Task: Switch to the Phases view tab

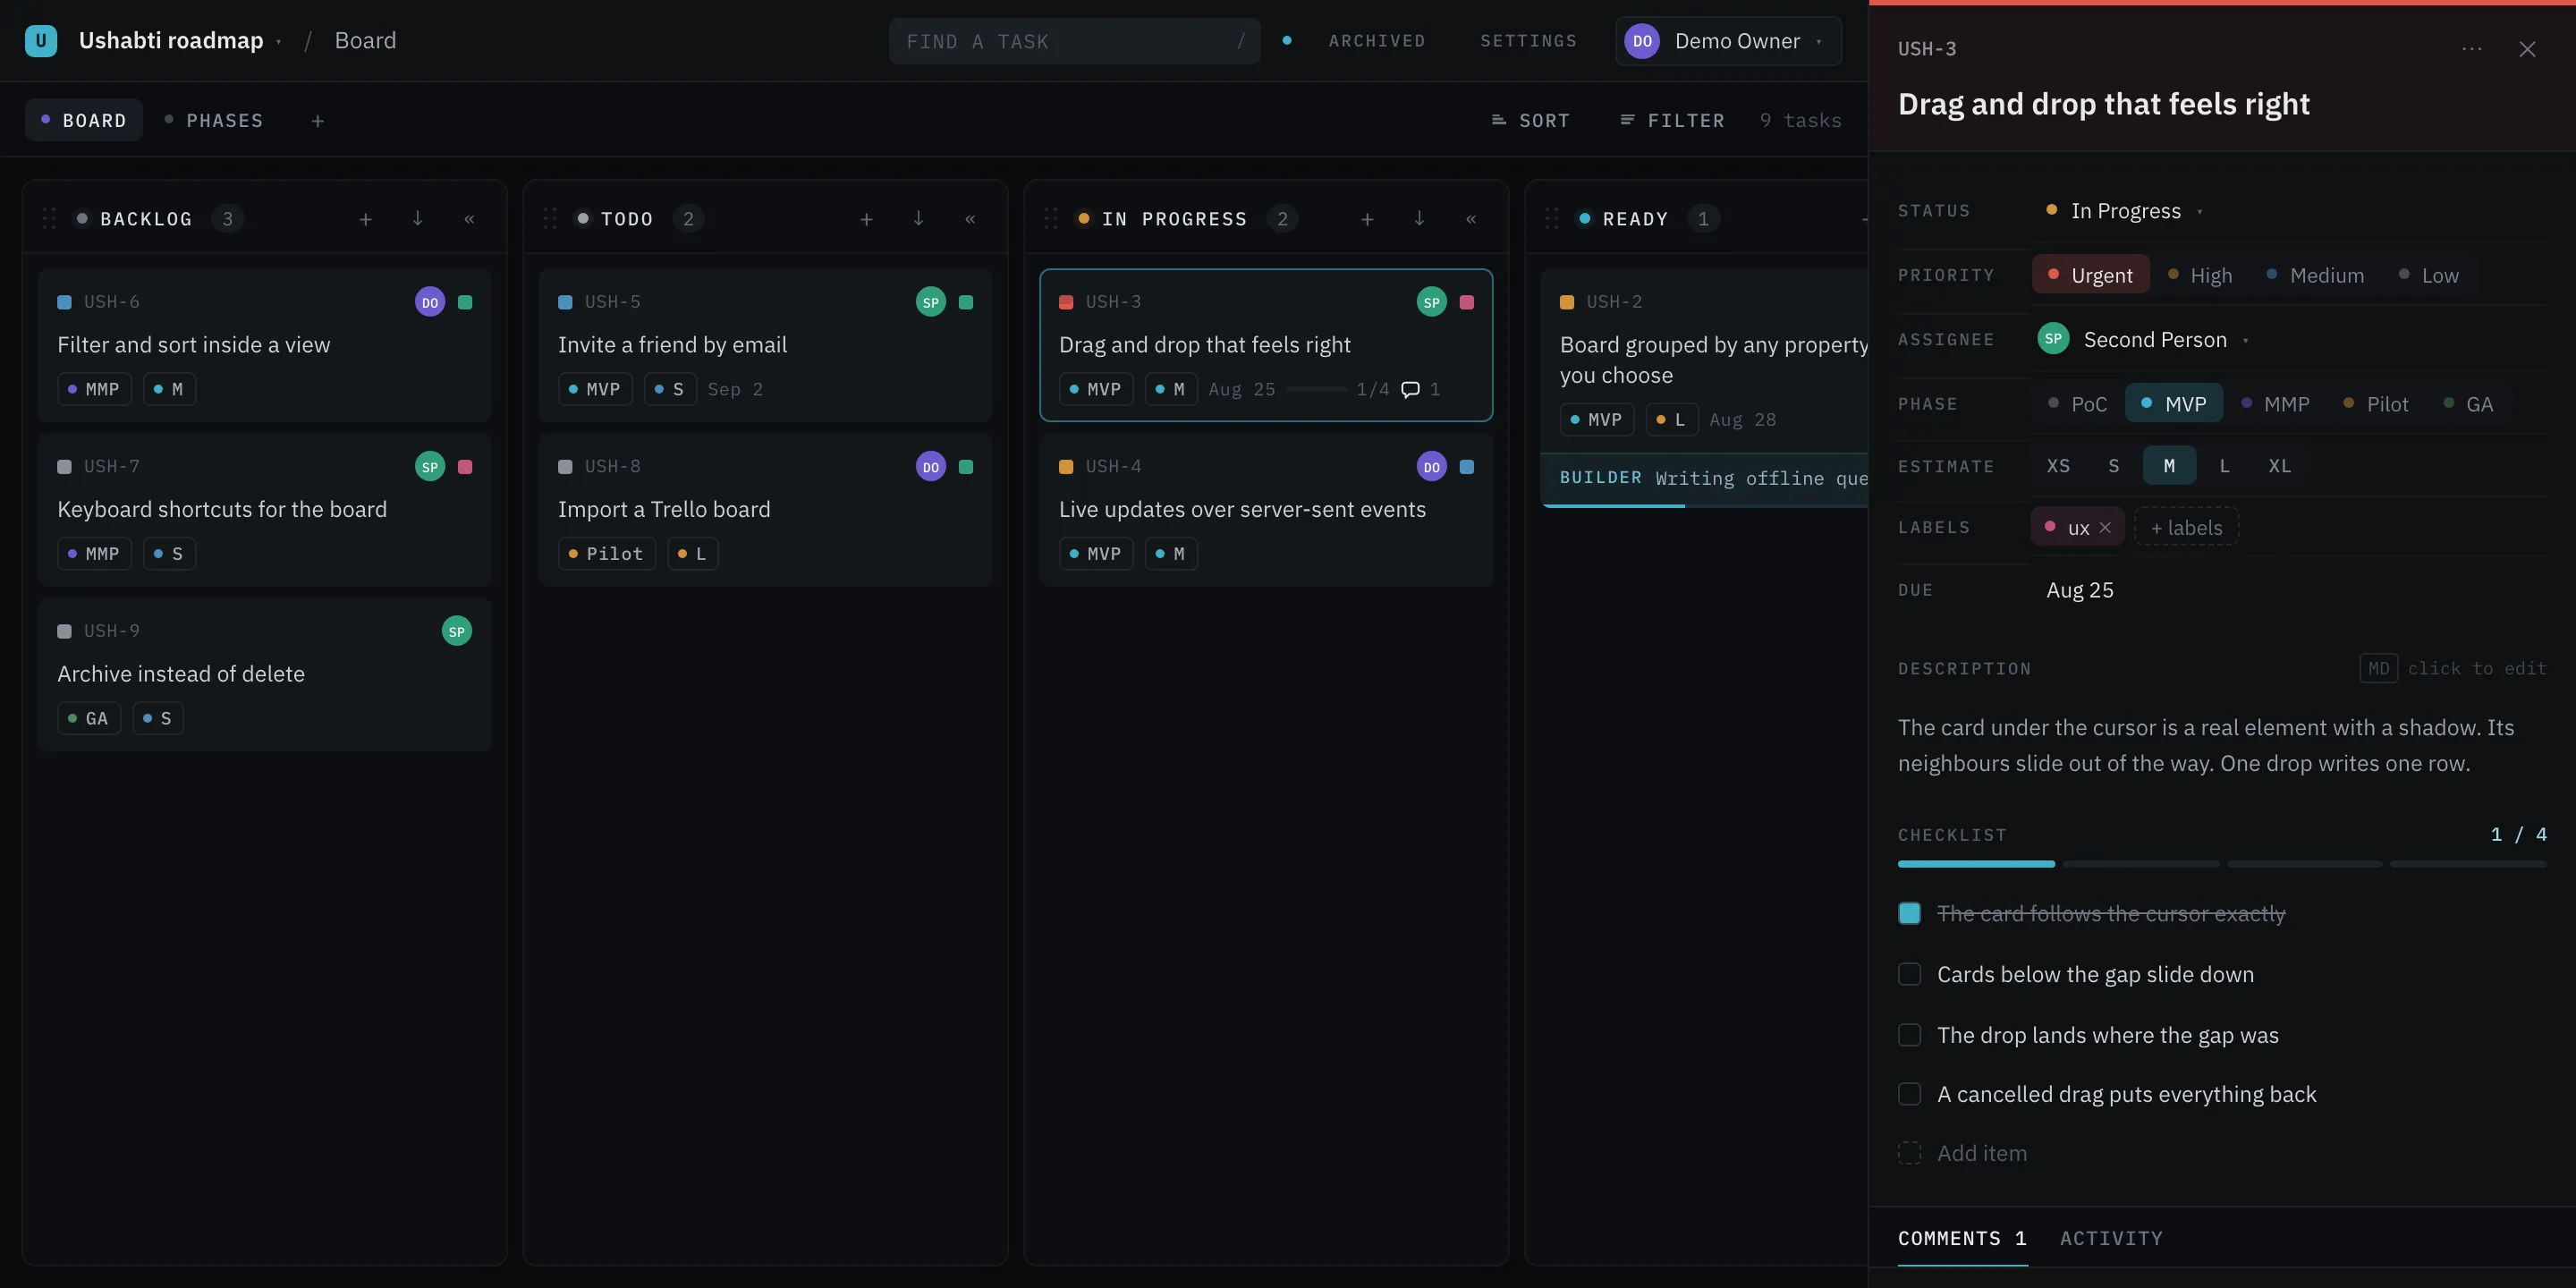Action: tap(214, 121)
